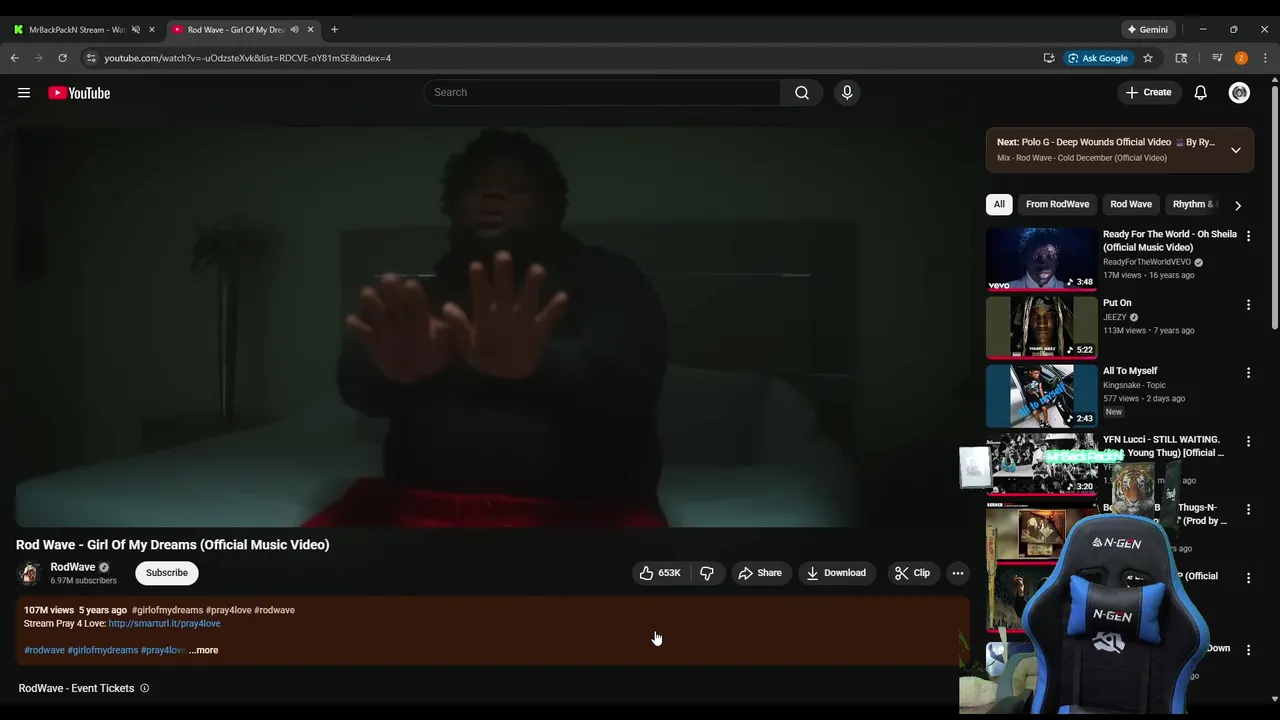This screenshot has width=1280, height=720.
Task: Click 'ReadyForTheWorldVEVO' channel name
Action: click(1147, 262)
